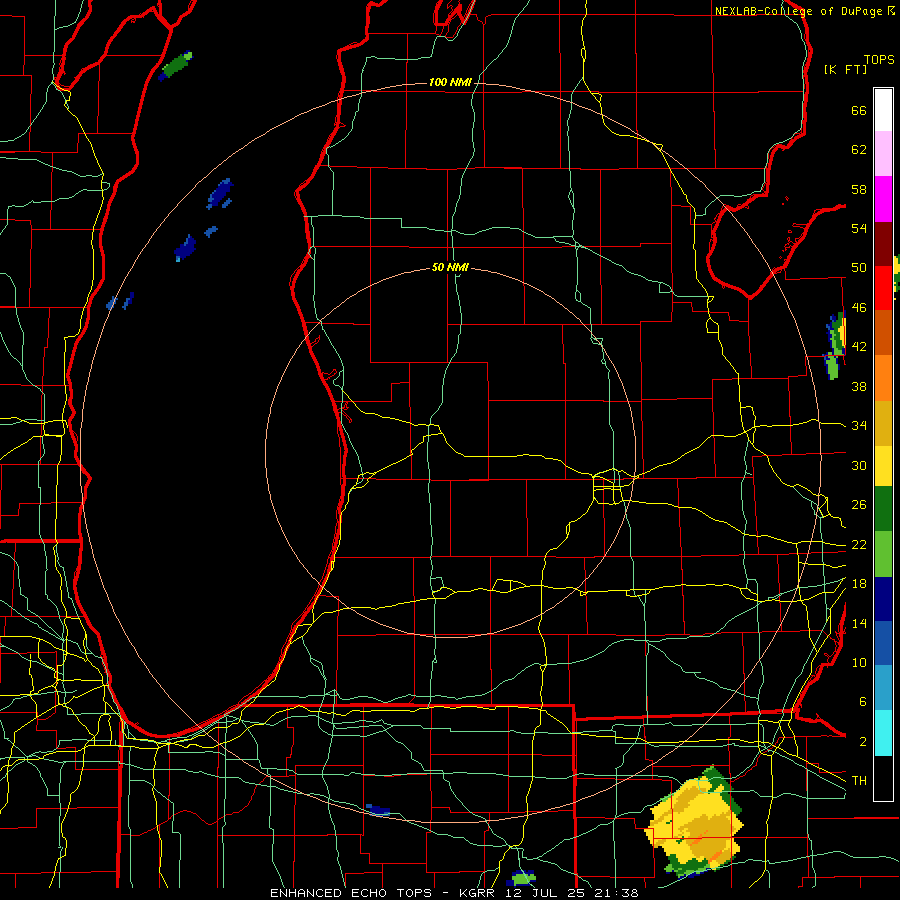This screenshot has height=900, width=900.
Task: Click the black TH legend swatch
Action: click(x=883, y=778)
